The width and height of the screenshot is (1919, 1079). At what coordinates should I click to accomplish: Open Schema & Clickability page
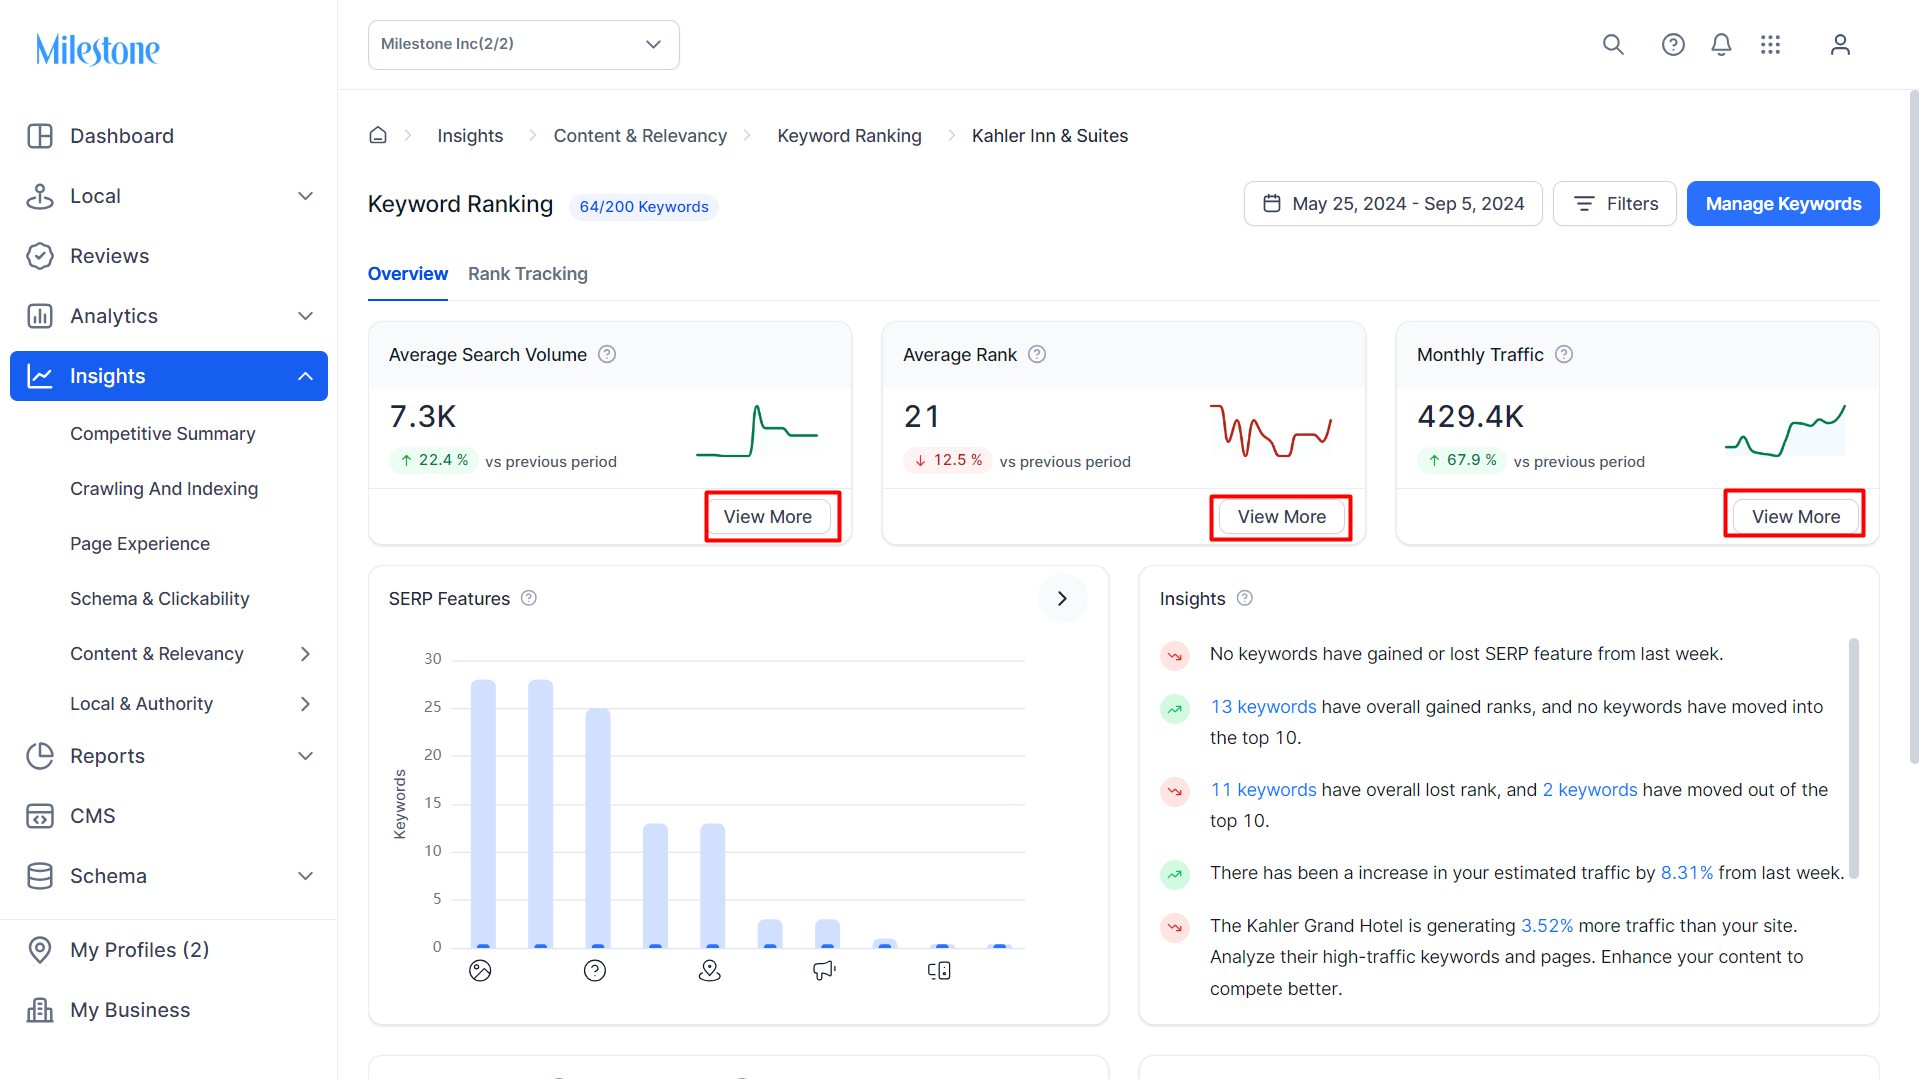pyautogui.click(x=160, y=599)
